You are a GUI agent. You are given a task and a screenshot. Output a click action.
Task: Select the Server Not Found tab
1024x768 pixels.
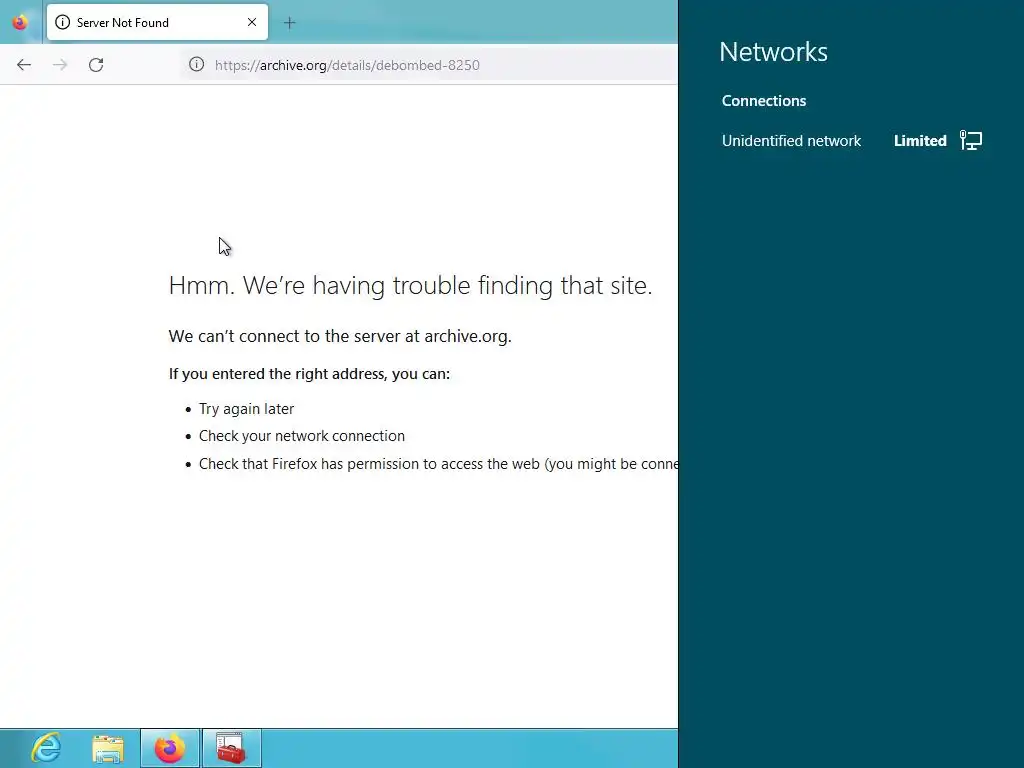[x=157, y=22]
